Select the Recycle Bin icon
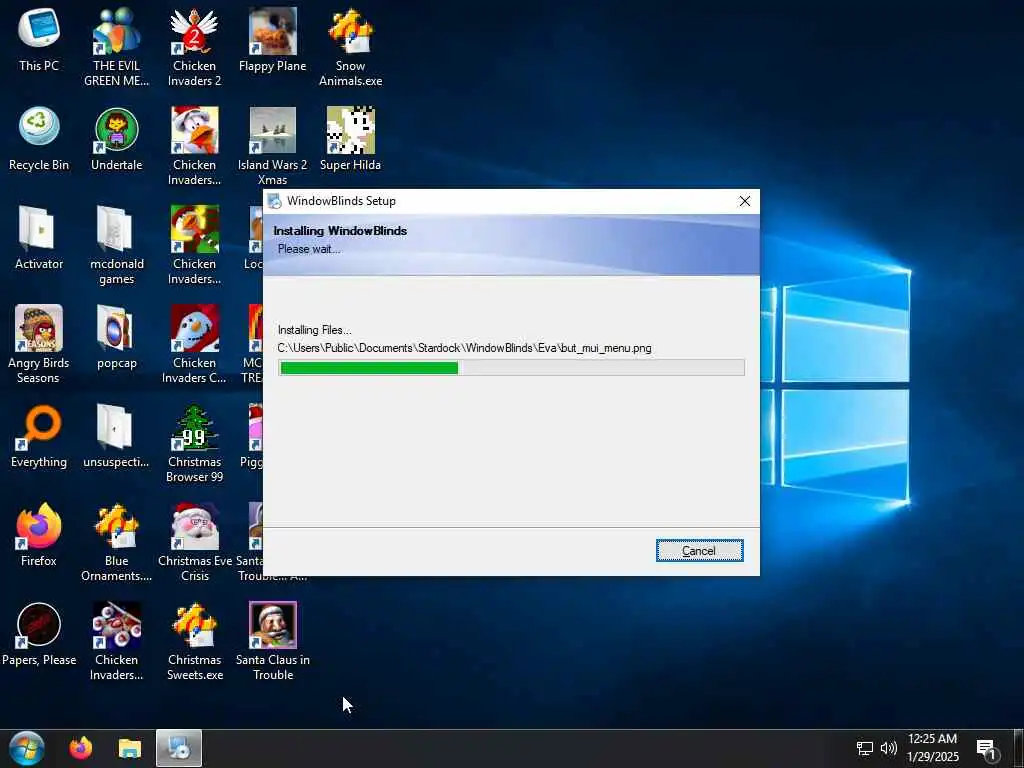This screenshot has height=768, width=1024. pos(39,139)
